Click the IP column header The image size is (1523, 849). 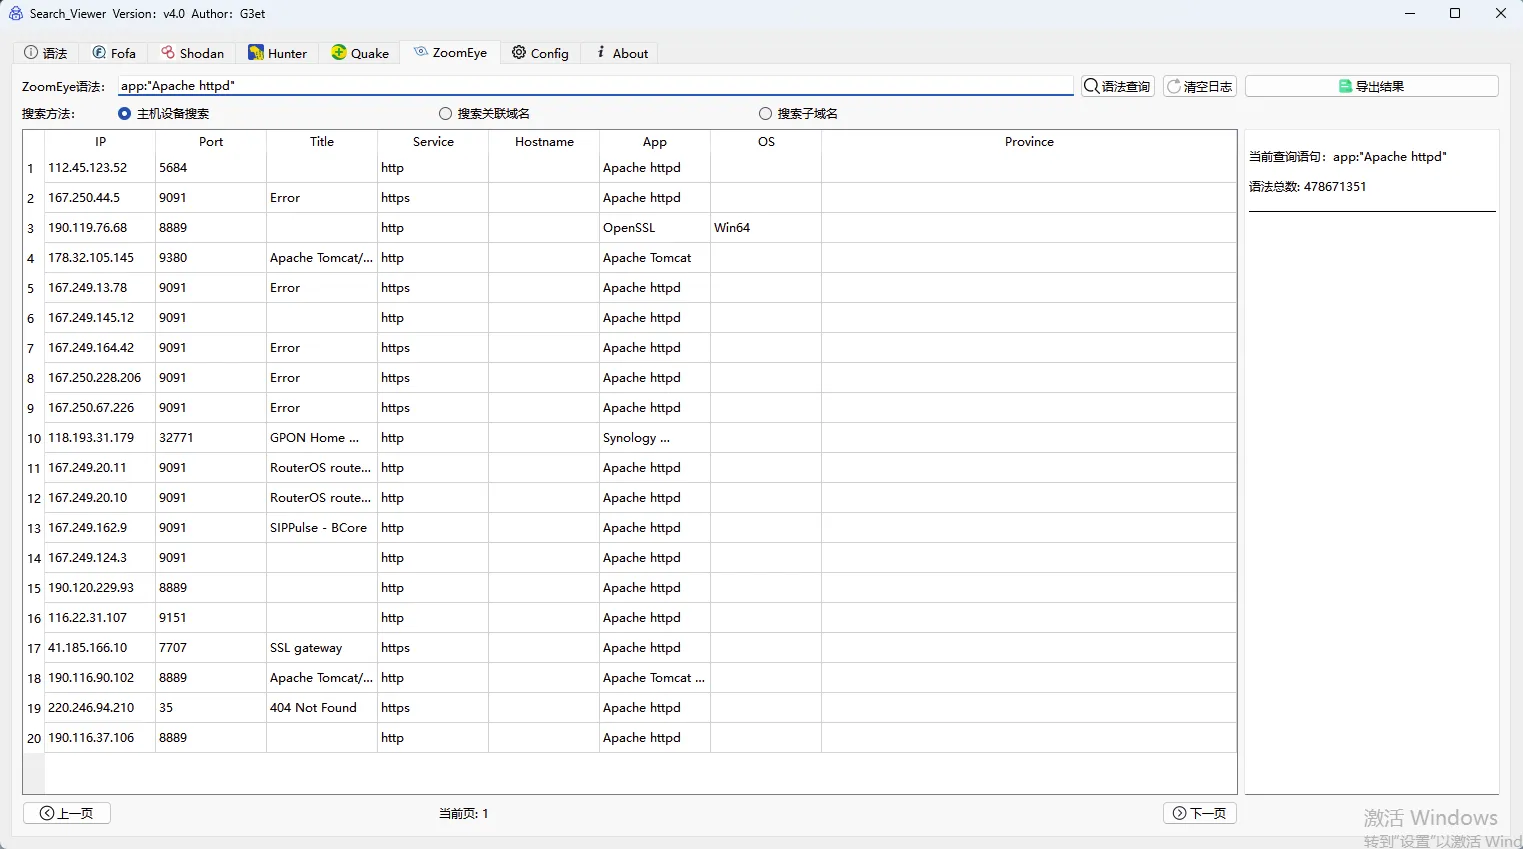(100, 142)
